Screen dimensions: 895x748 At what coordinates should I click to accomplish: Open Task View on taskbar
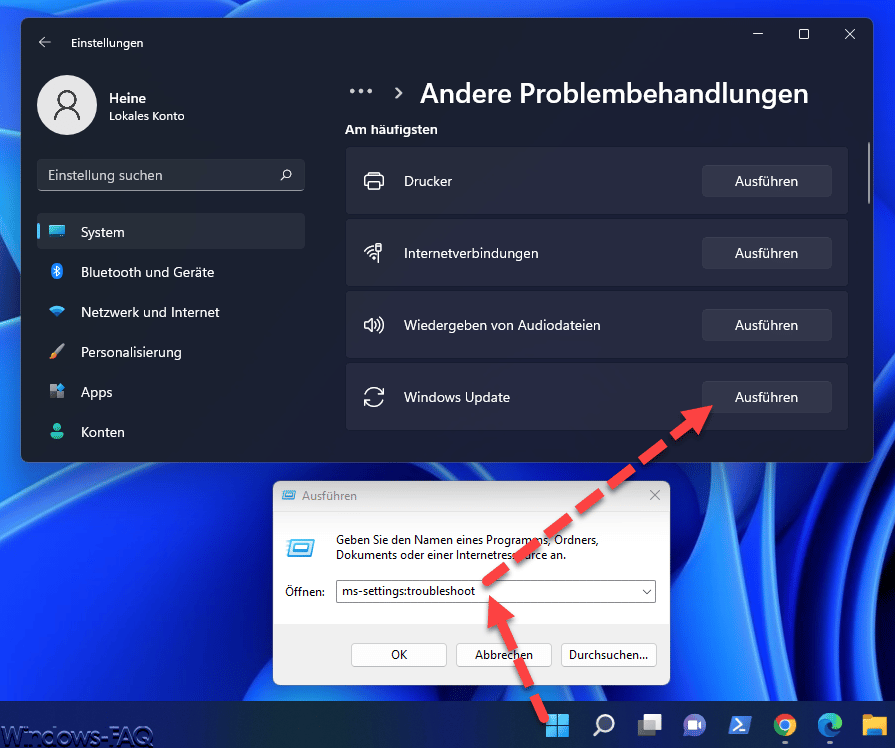point(649,725)
